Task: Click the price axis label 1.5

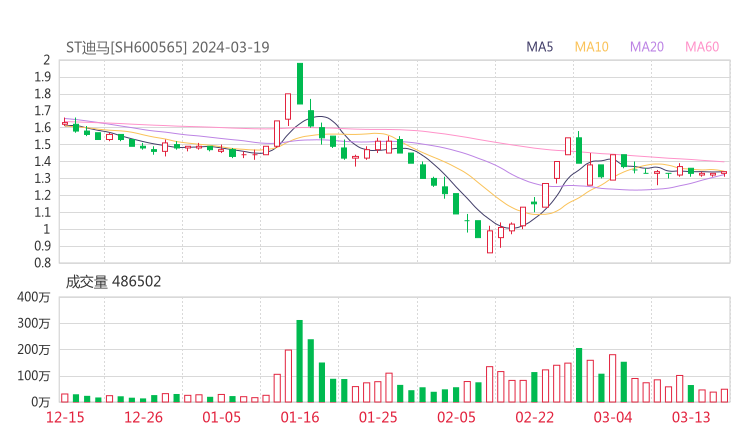Action: pyautogui.click(x=42, y=144)
